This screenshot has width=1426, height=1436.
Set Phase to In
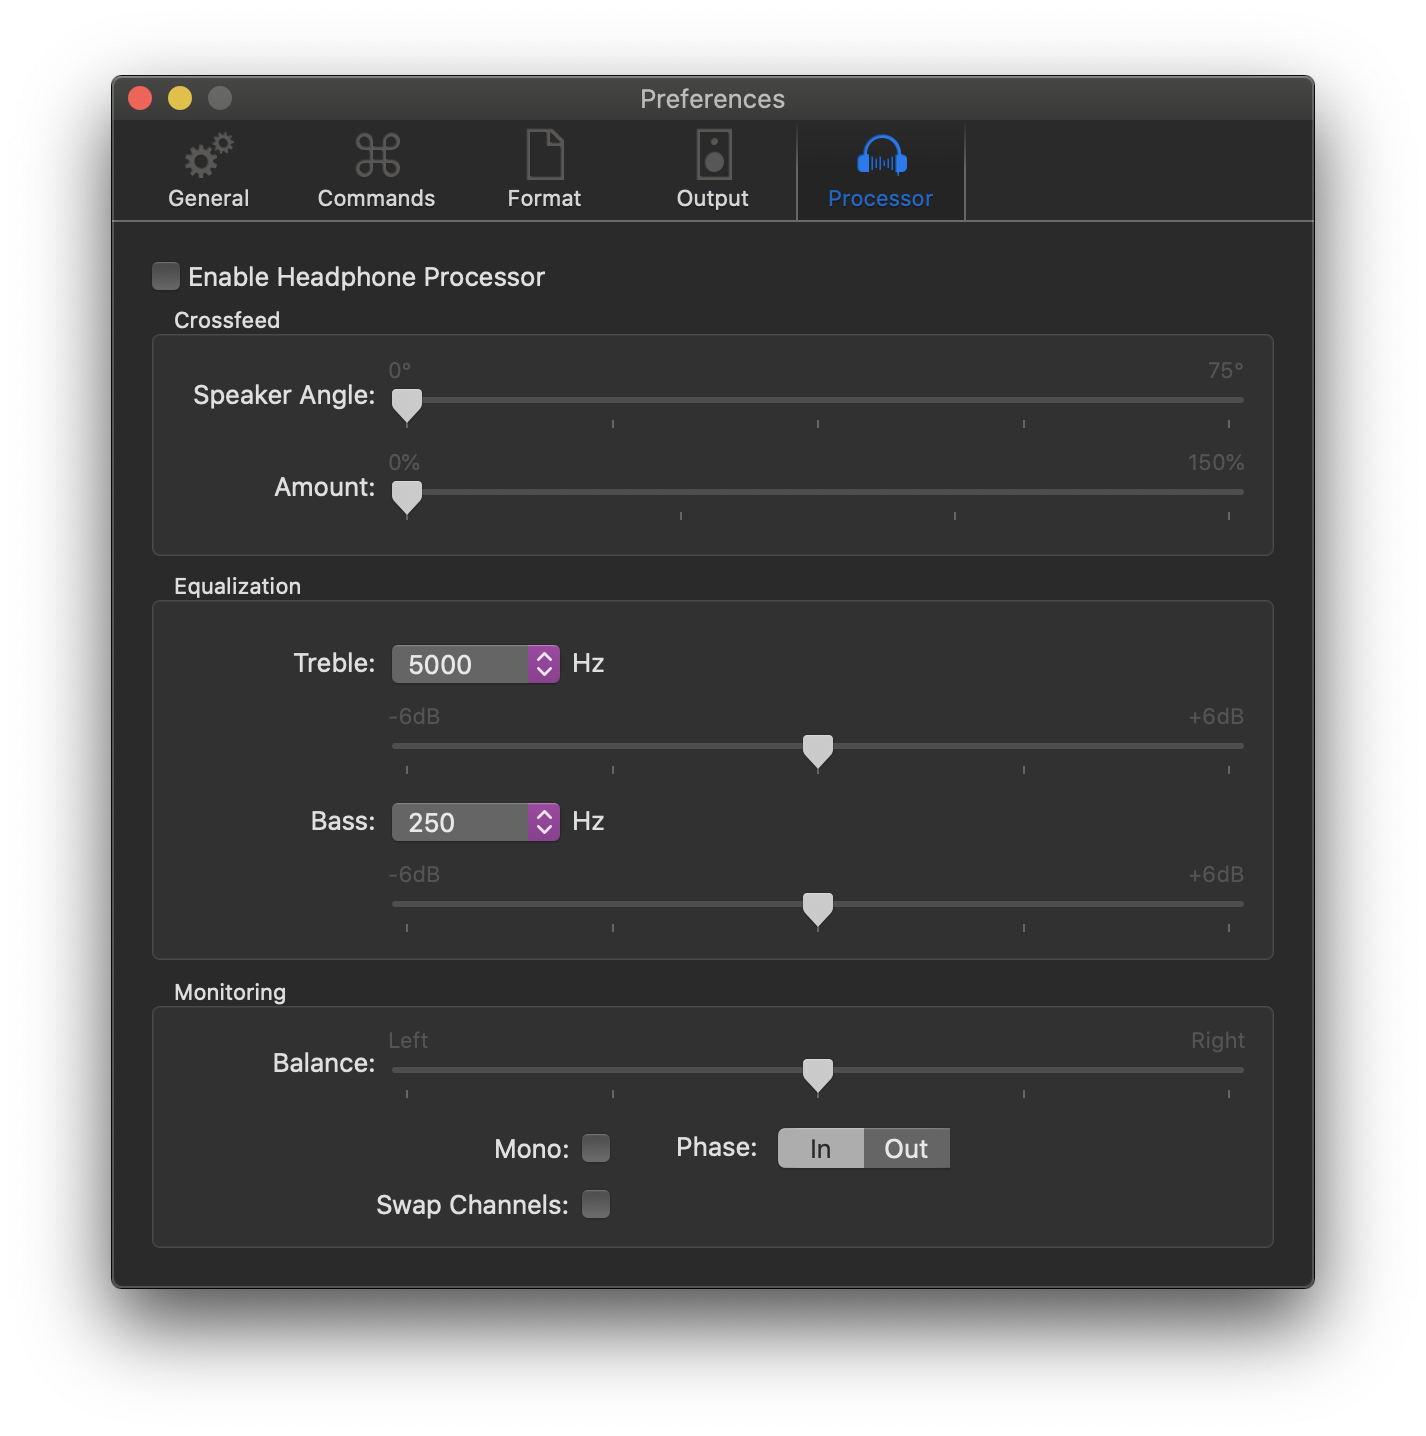[820, 1148]
